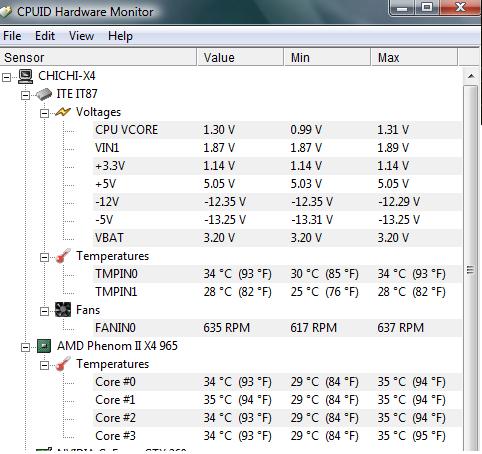Click the scrollbar up arrow
This screenshot has height=454, width=482.
point(471,76)
